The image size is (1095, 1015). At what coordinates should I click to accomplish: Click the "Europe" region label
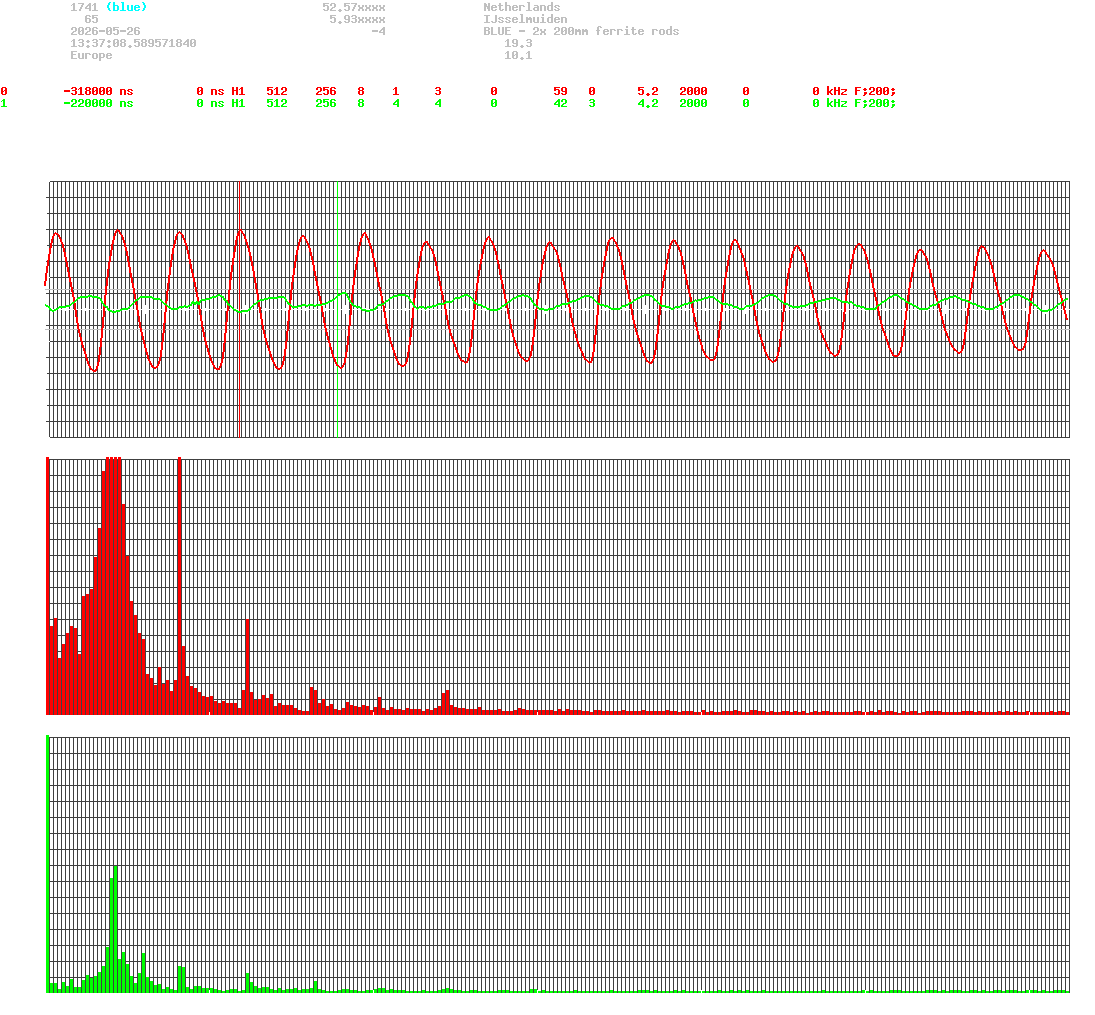pos(91,54)
